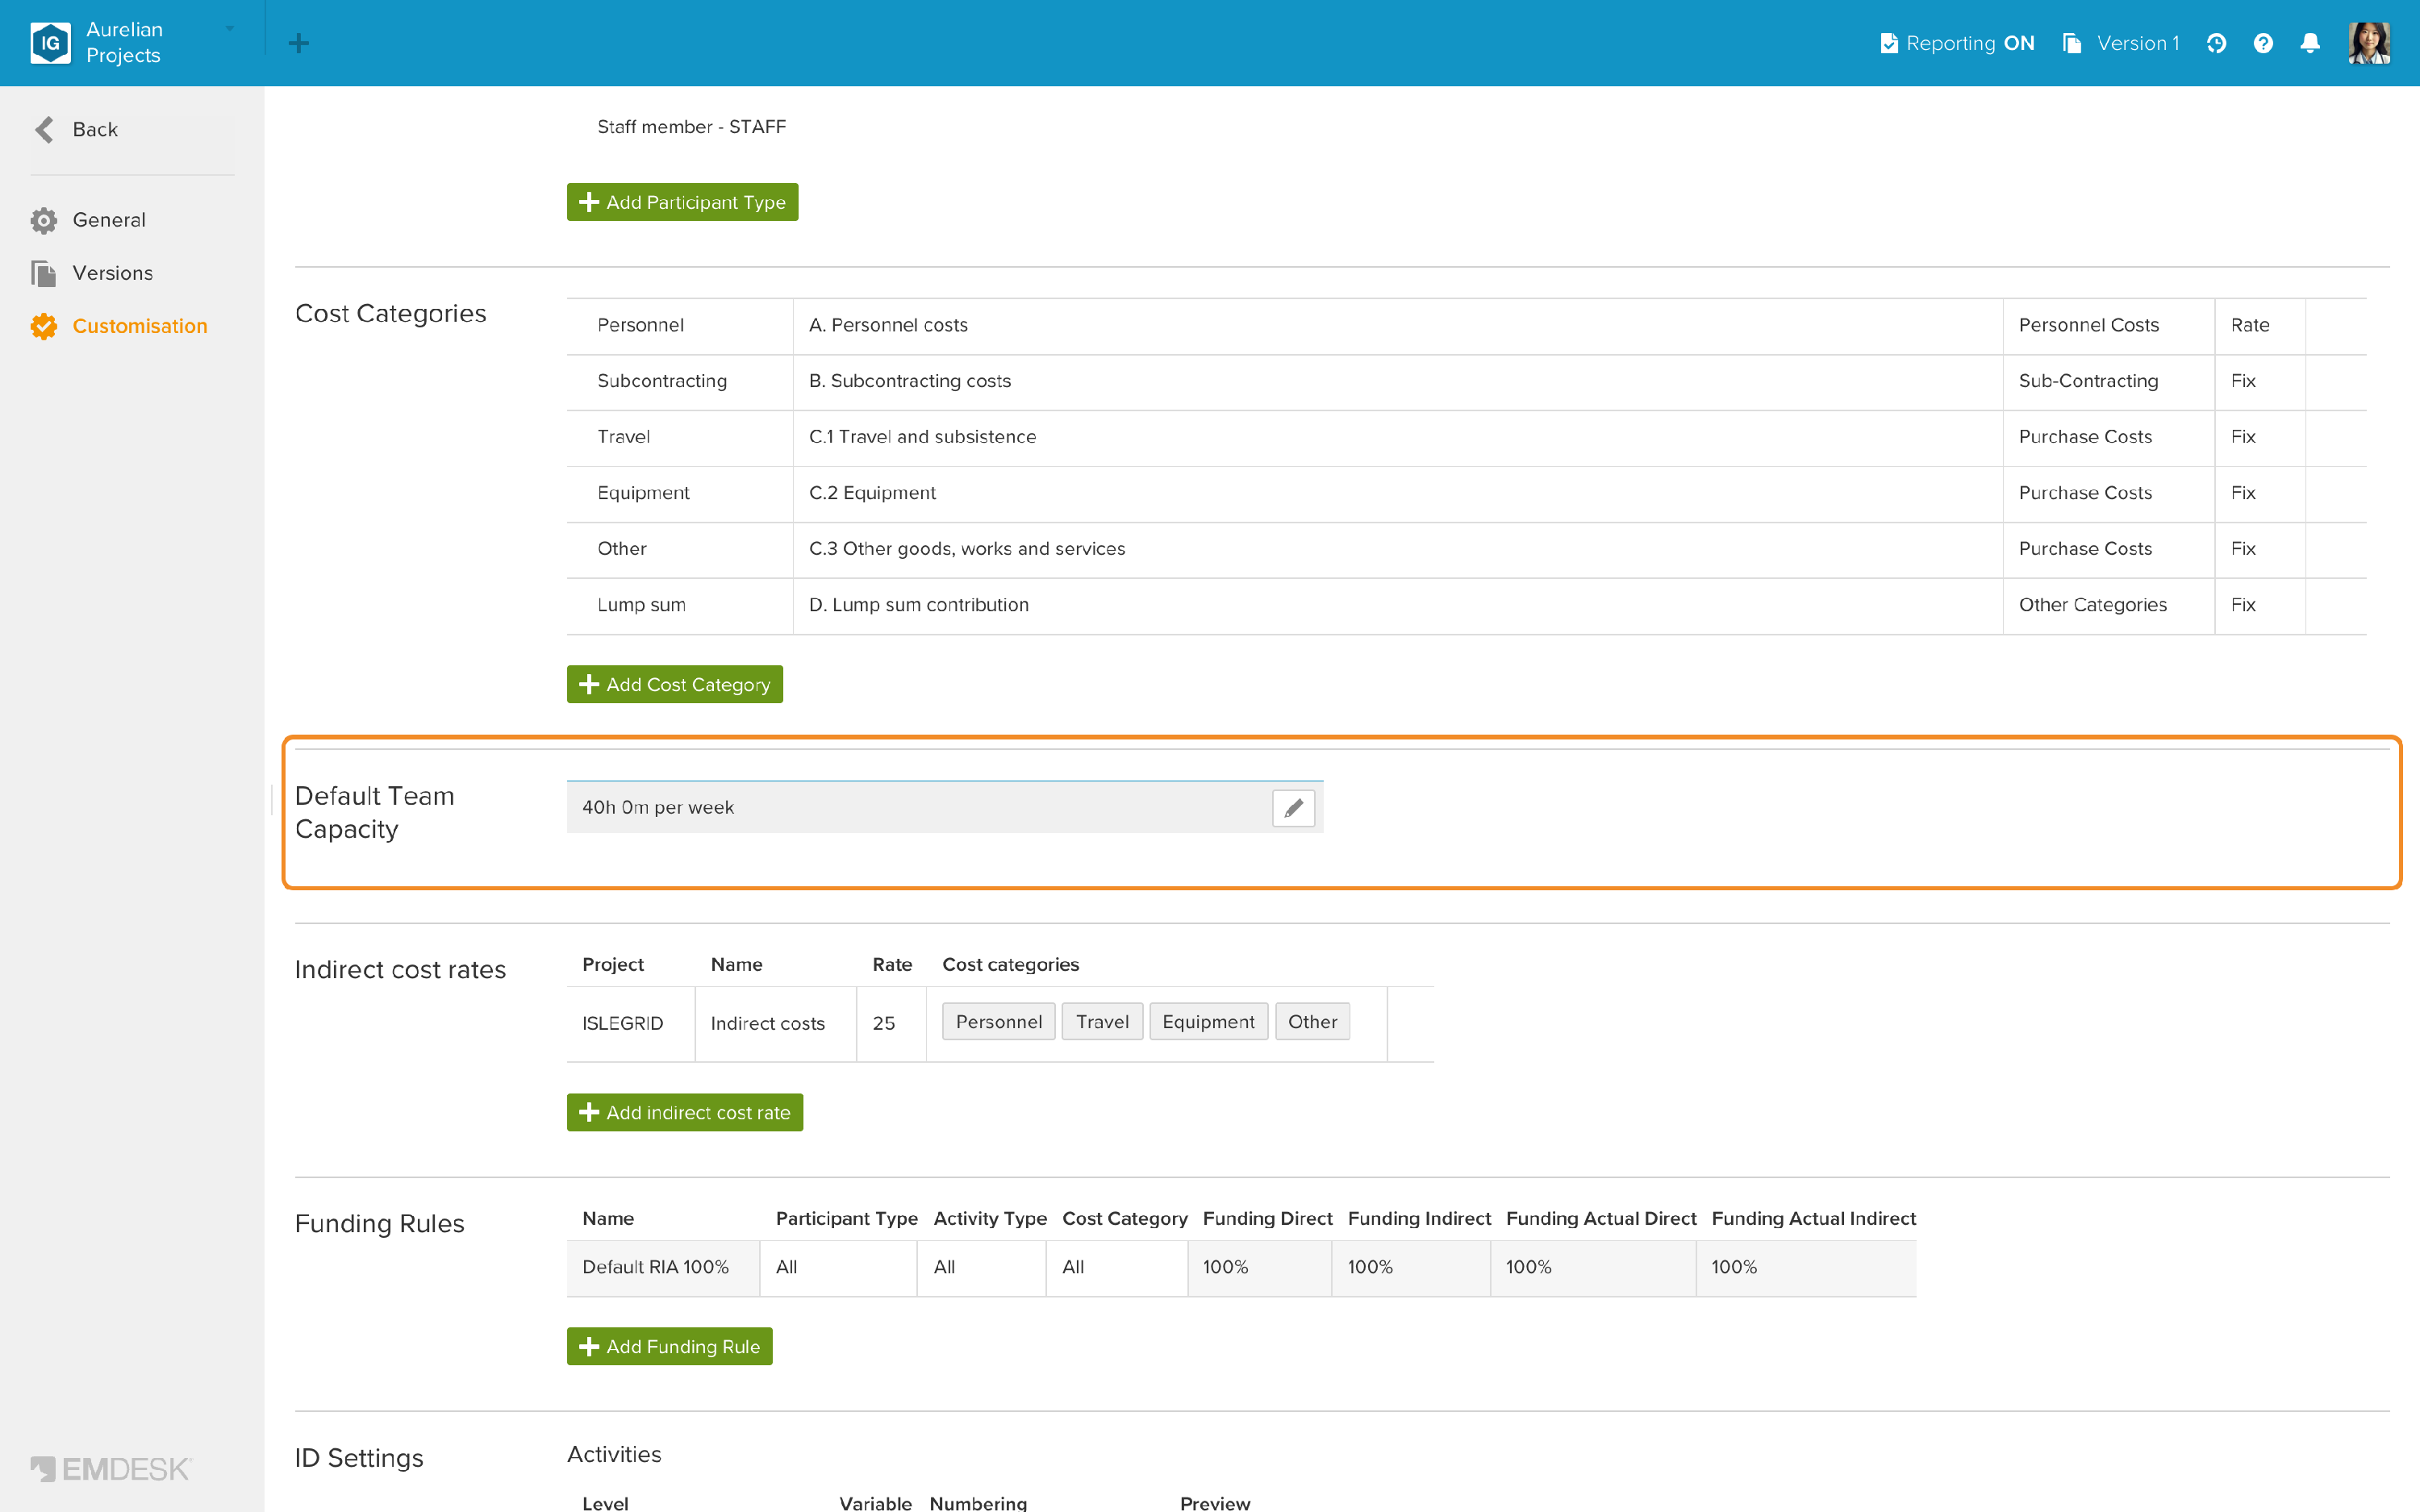Click Add Funding Rule button
Screen dimensions: 2420x1512
point(669,1346)
